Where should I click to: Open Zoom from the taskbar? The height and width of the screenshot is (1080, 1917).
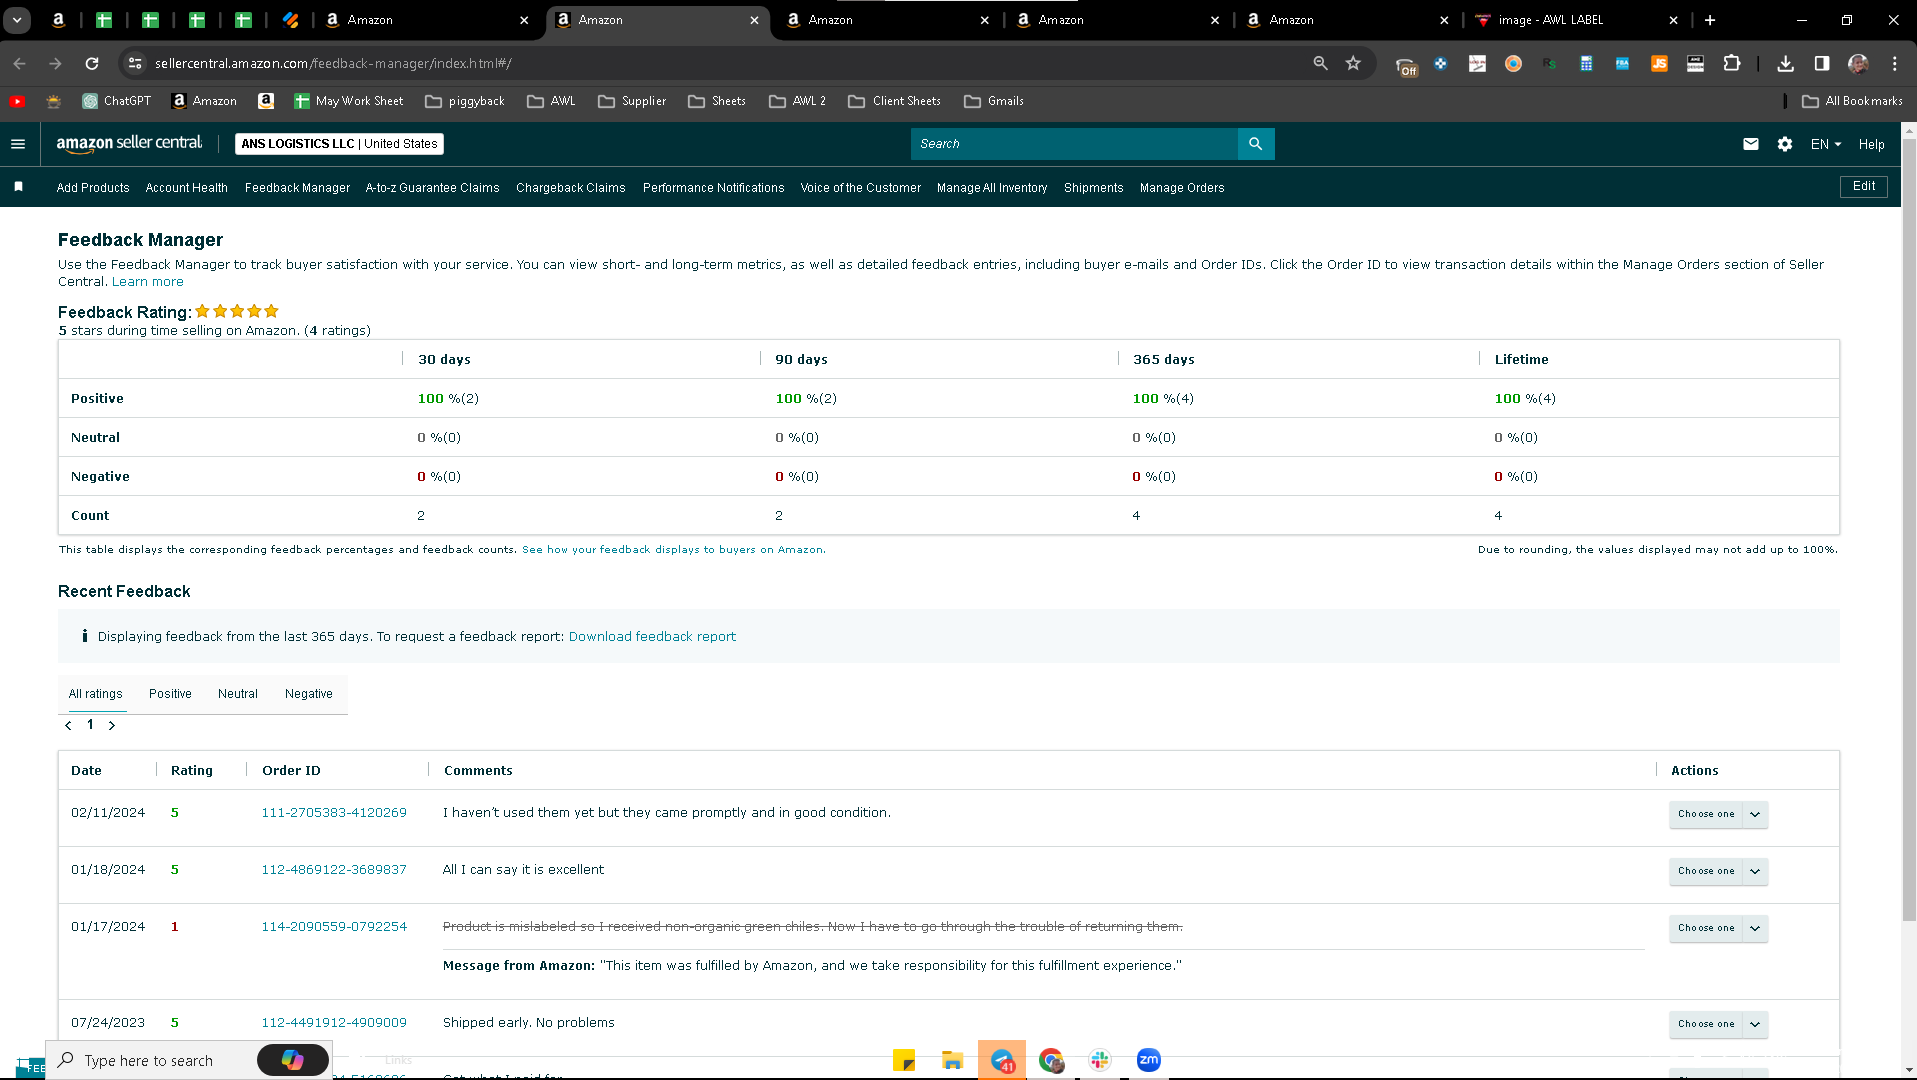(x=1149, y=1060)
